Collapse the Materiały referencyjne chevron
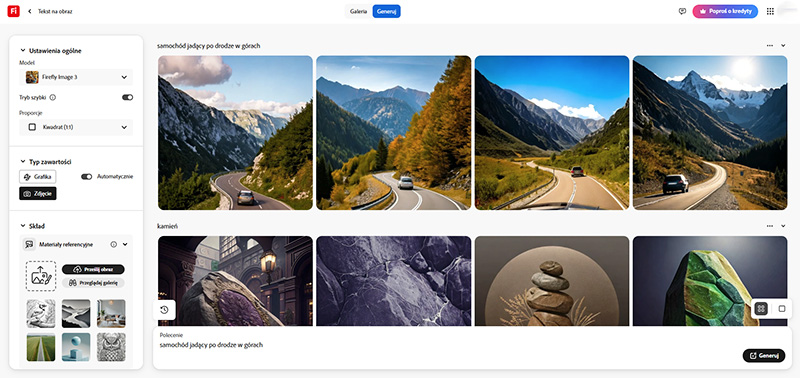Image resolution: width=800 pixels, height=378 pixels. point(125,244)
